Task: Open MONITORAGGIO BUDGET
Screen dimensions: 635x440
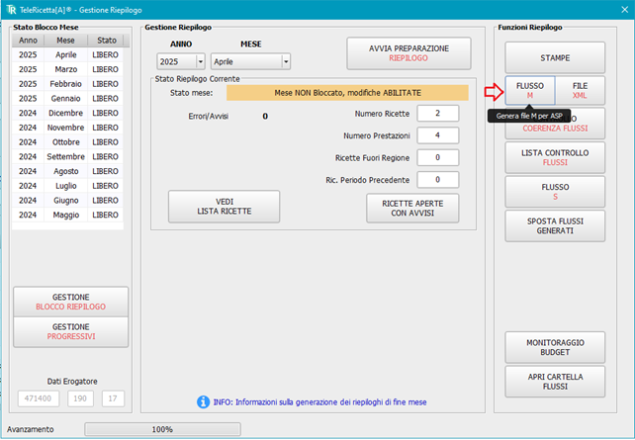Action: (554, 347)
